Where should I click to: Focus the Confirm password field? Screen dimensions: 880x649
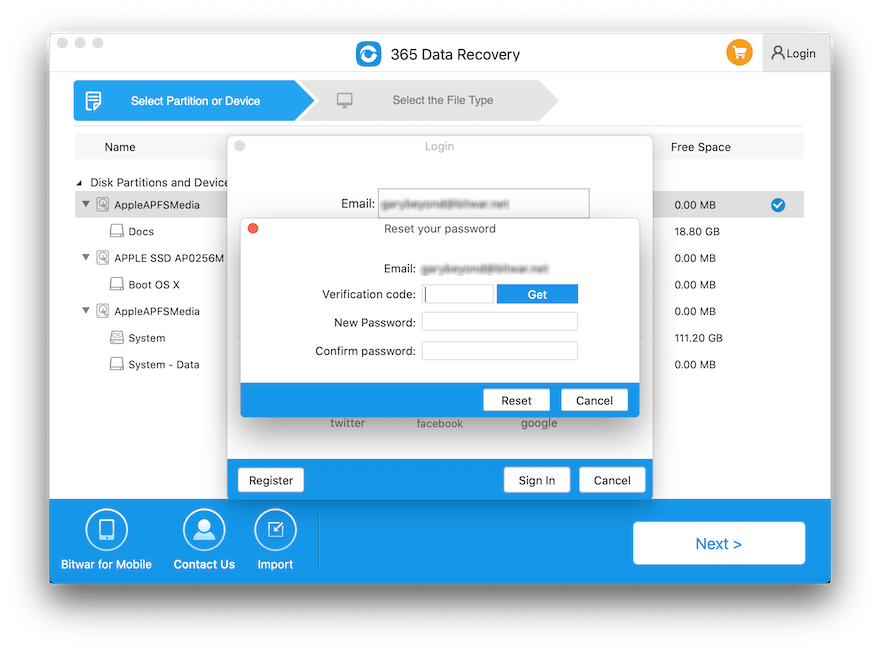click(x=499, y=351)
